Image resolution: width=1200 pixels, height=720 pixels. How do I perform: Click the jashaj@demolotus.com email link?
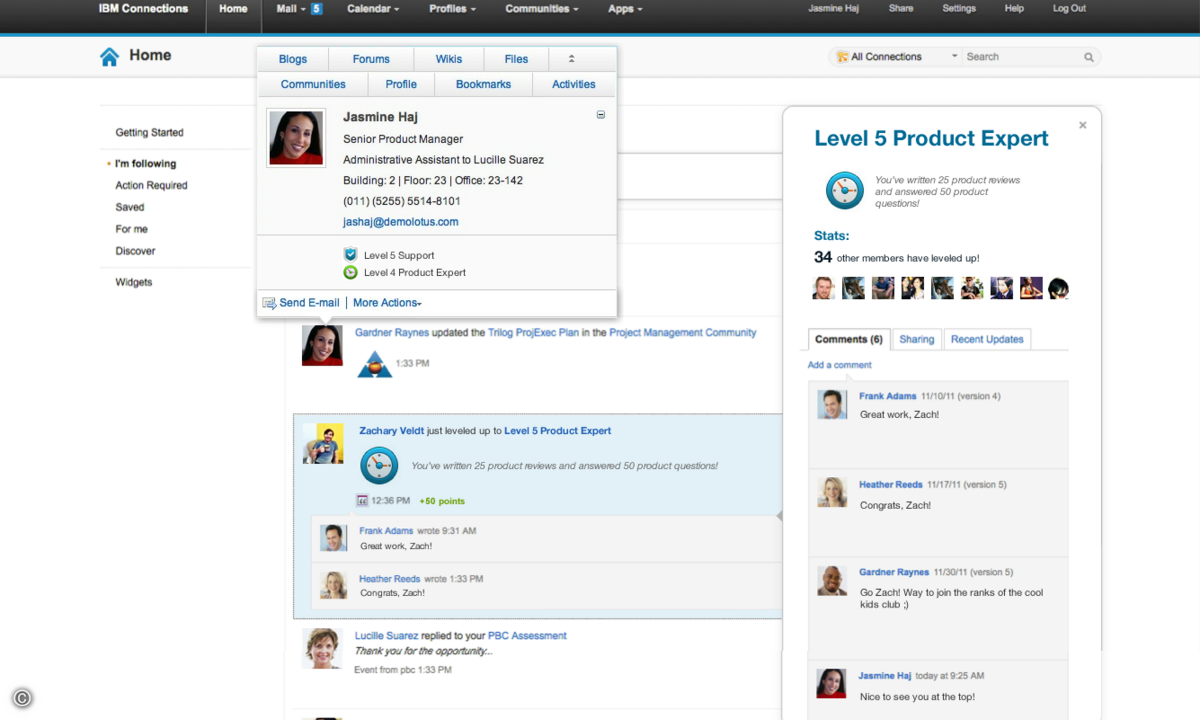(x=401, y=222)
